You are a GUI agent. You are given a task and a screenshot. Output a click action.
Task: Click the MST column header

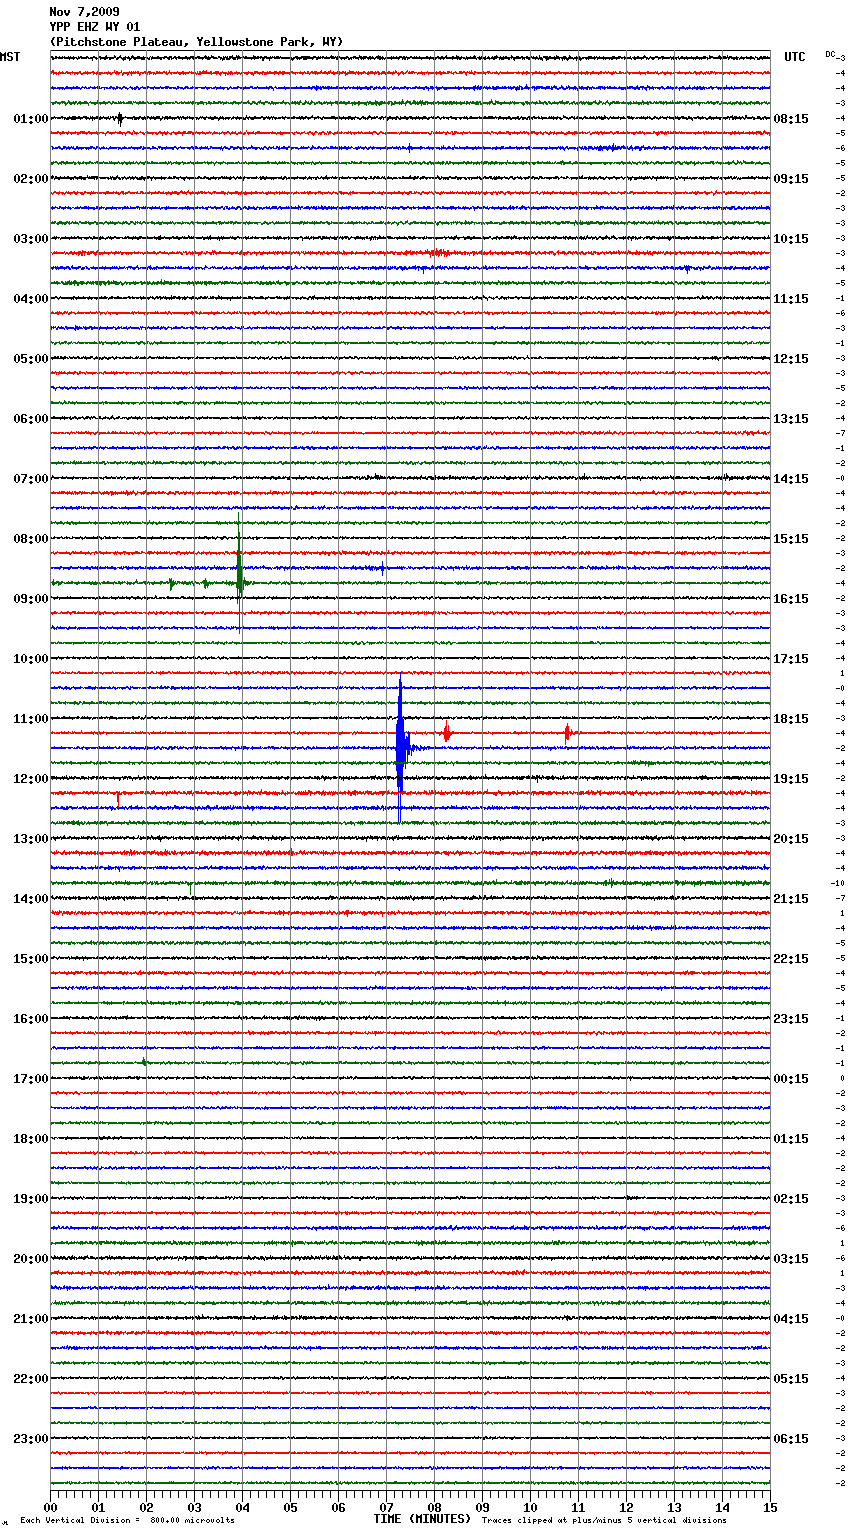click(x=10, y=57)
